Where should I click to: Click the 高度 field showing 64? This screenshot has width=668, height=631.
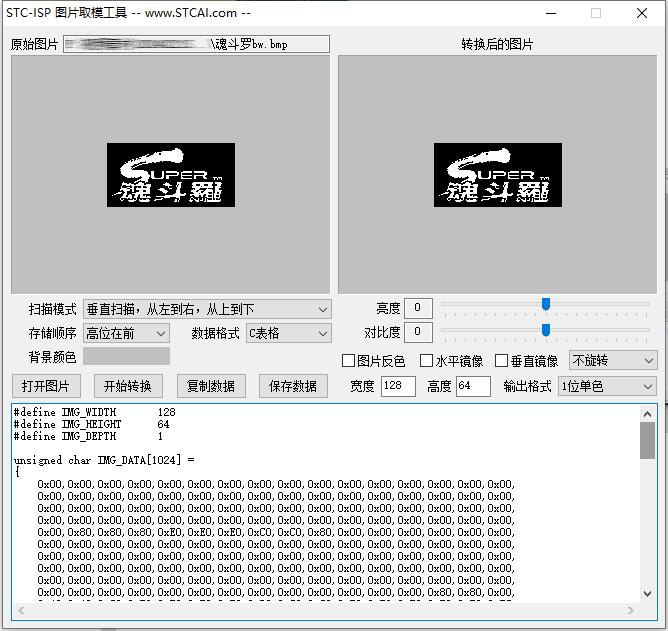click(x=473, y=386)
